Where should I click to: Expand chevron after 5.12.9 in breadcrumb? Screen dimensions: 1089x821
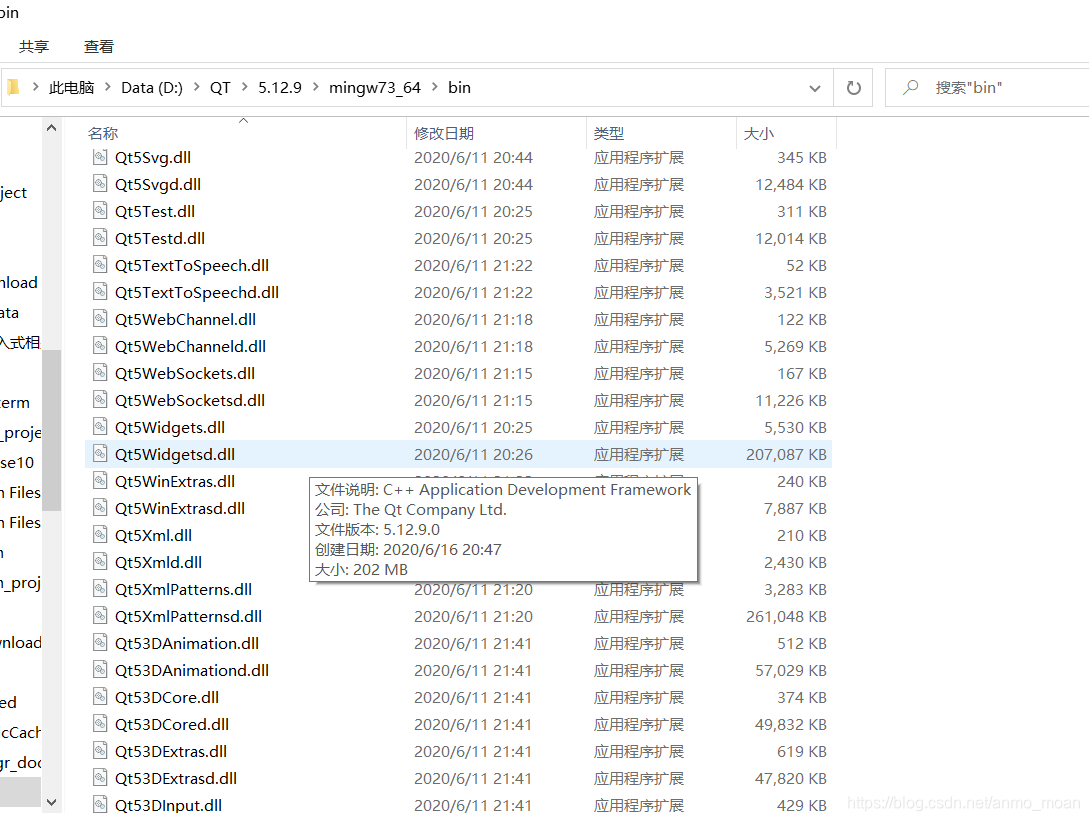click(316, 87)
